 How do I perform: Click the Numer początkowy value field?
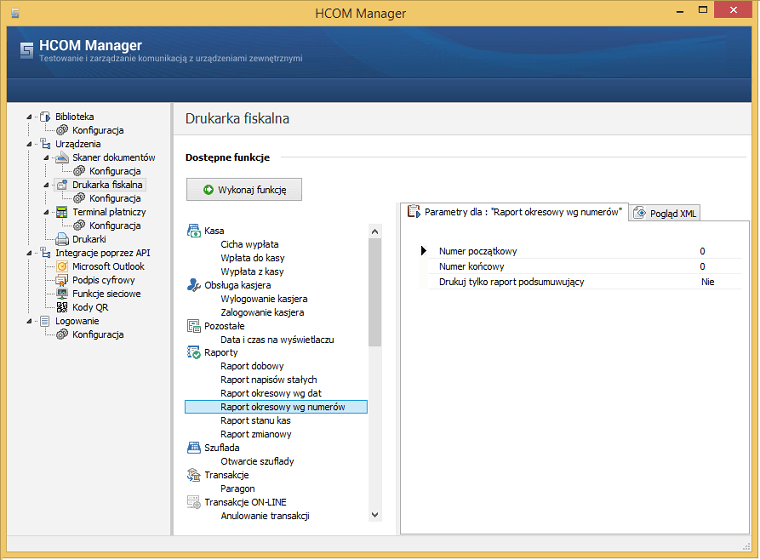[x=702, y=251]
